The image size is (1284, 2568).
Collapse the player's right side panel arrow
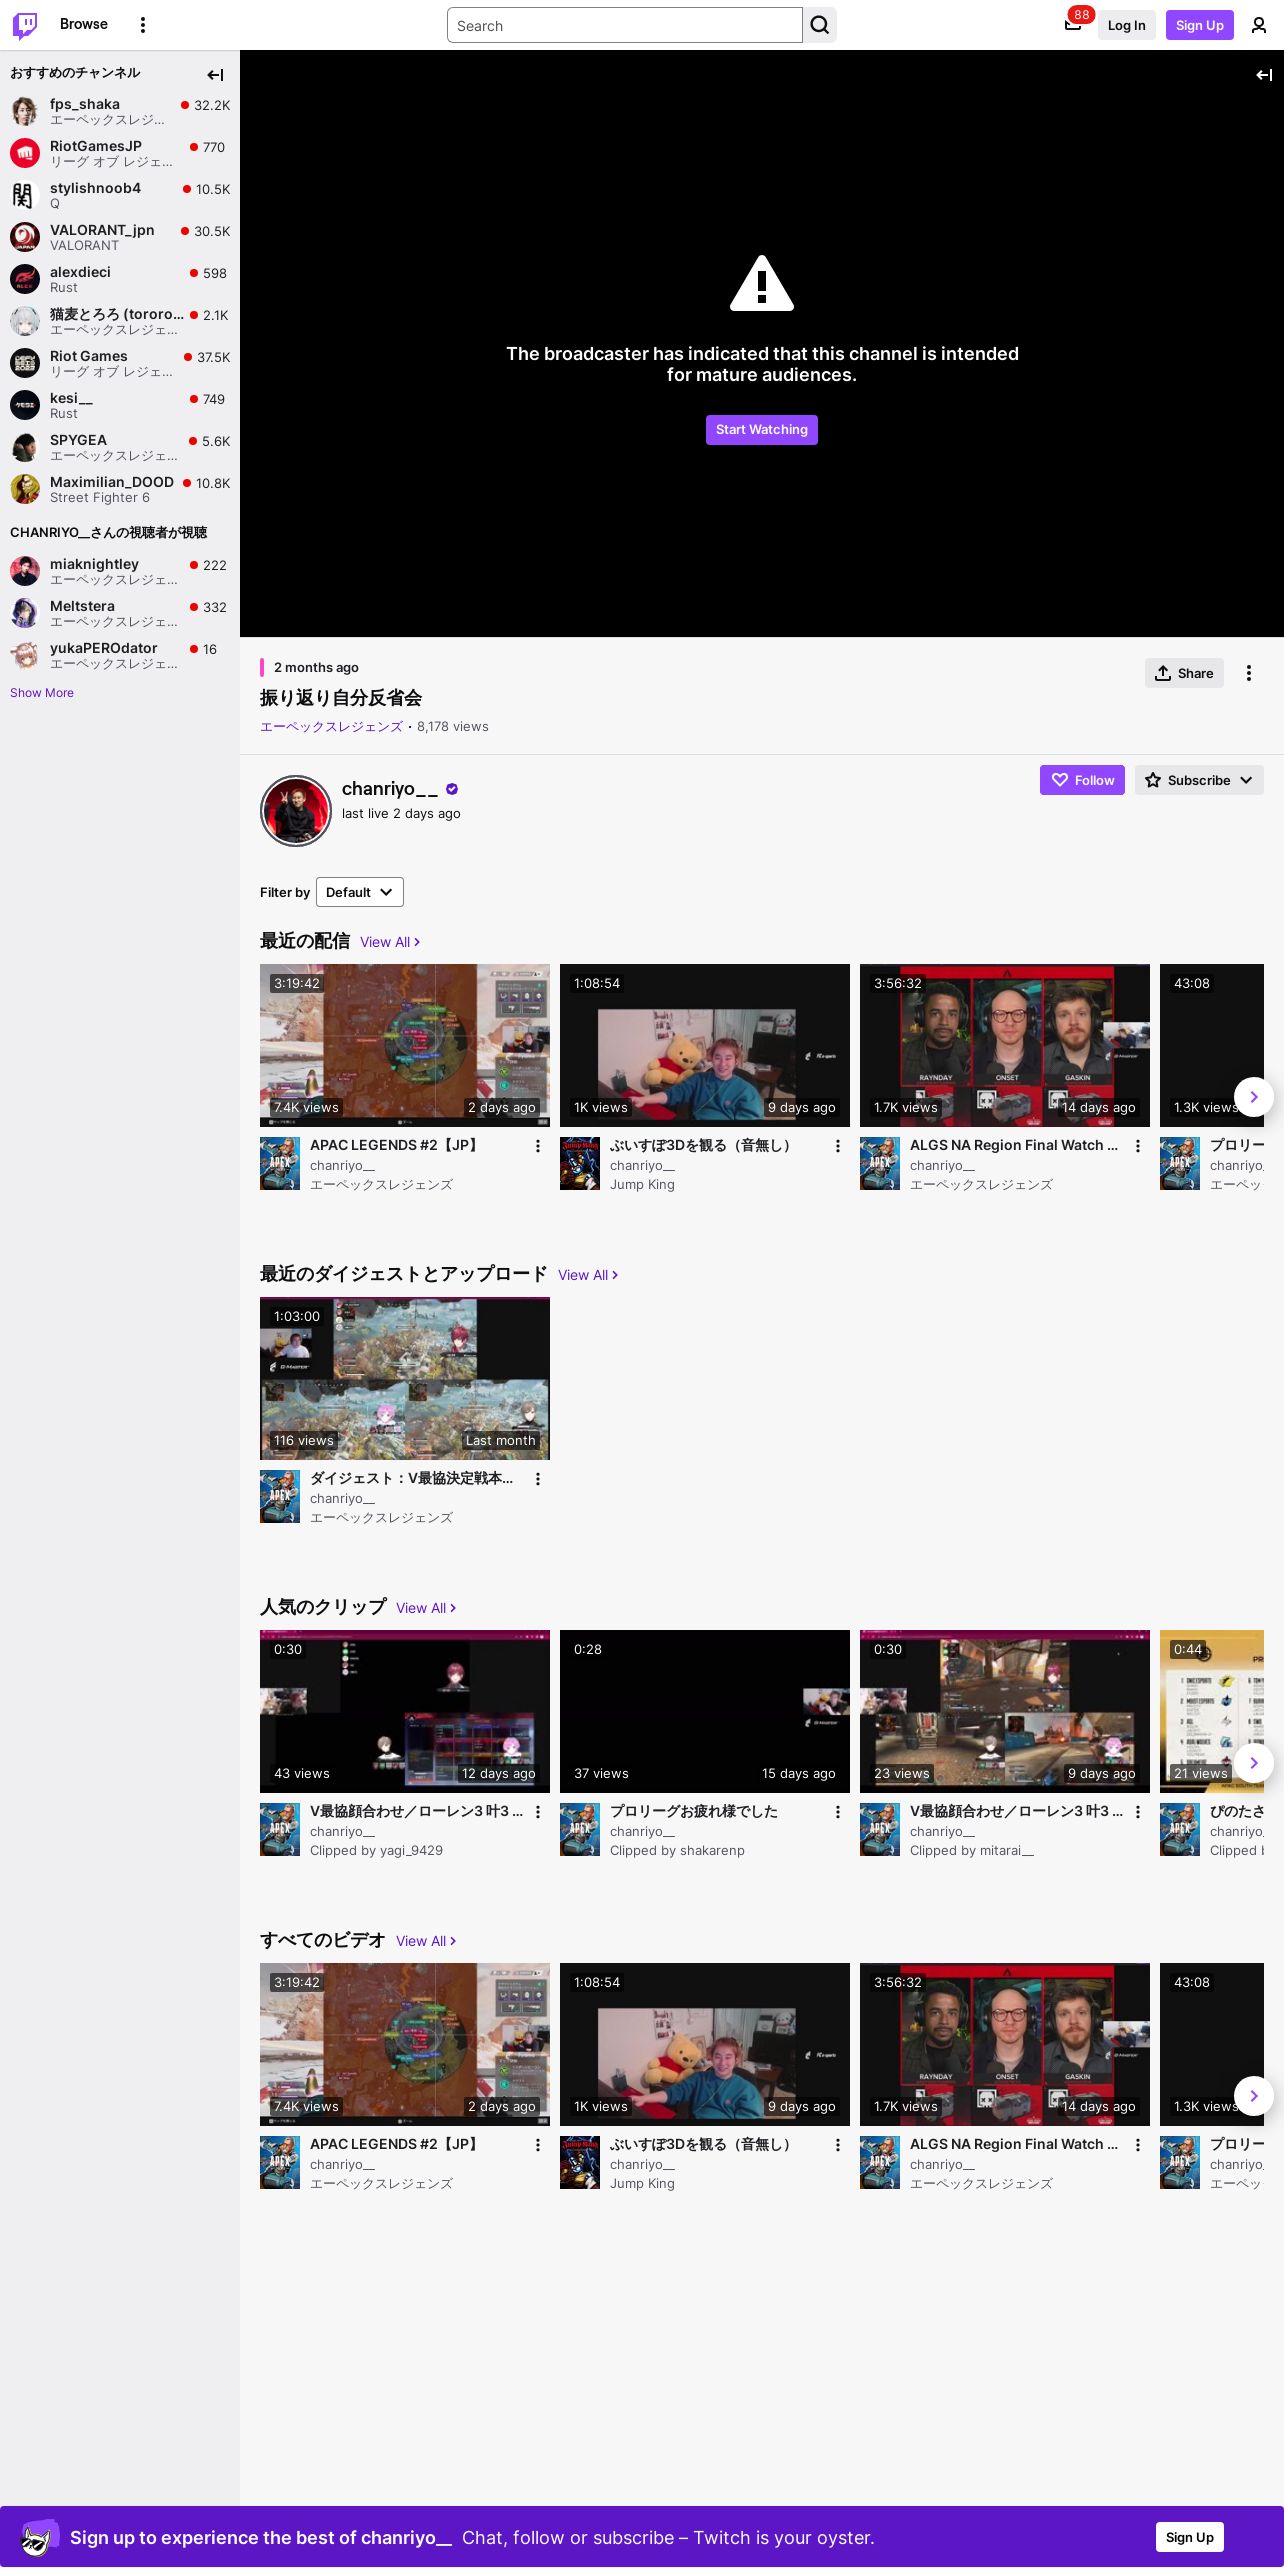pos(1264,75)
